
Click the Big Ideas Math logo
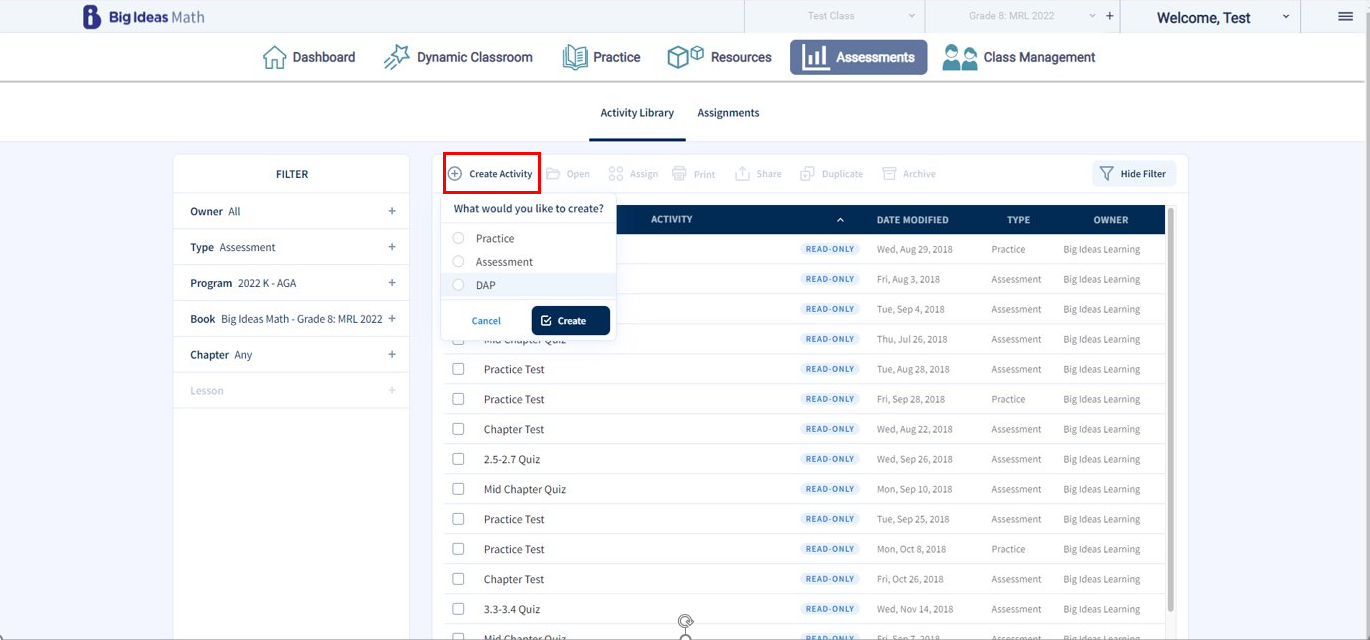click(x=143, y=17)
